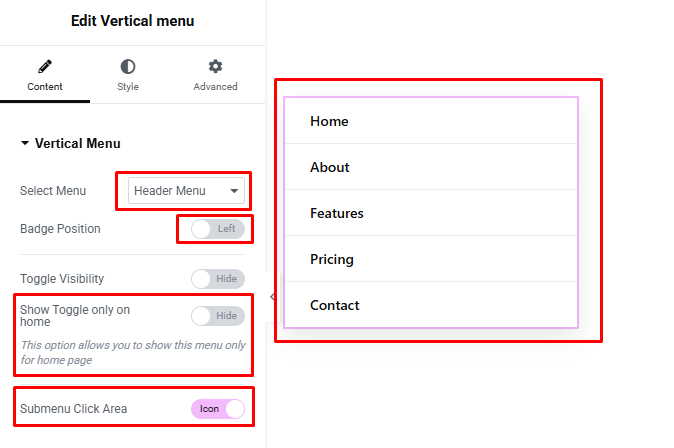Click the gear icon above Advanced
The image size is (674, 448).
(215, 67)
